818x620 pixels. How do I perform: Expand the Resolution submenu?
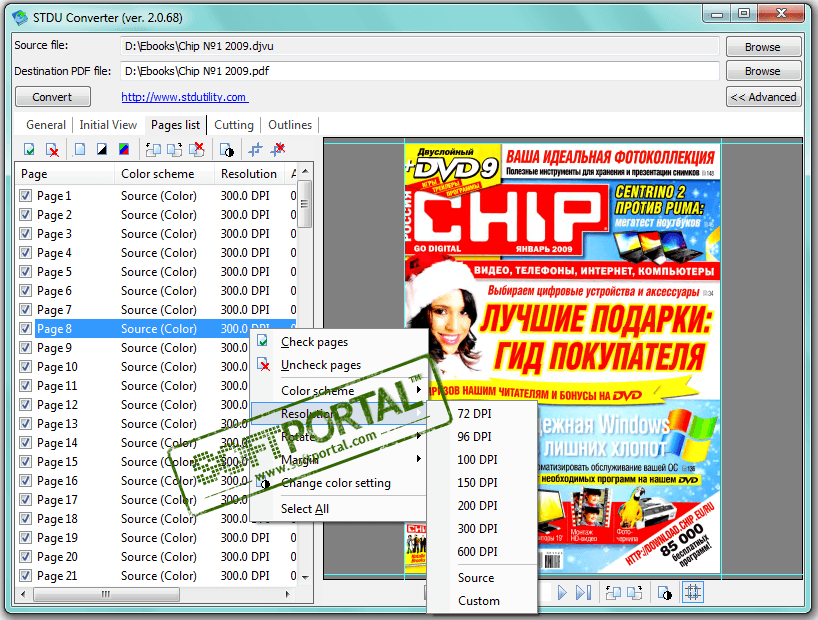[x=338, y=413]
